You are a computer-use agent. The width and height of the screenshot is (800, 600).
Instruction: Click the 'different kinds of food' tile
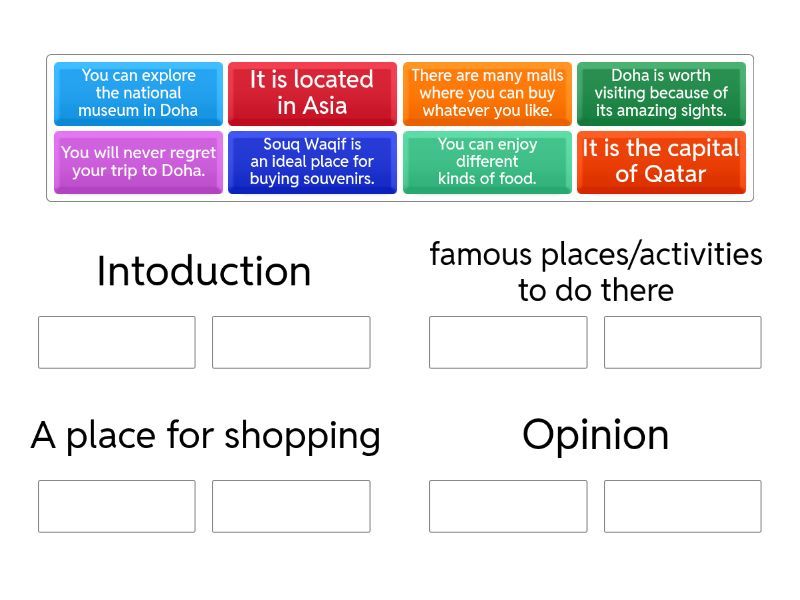point(487,161)
